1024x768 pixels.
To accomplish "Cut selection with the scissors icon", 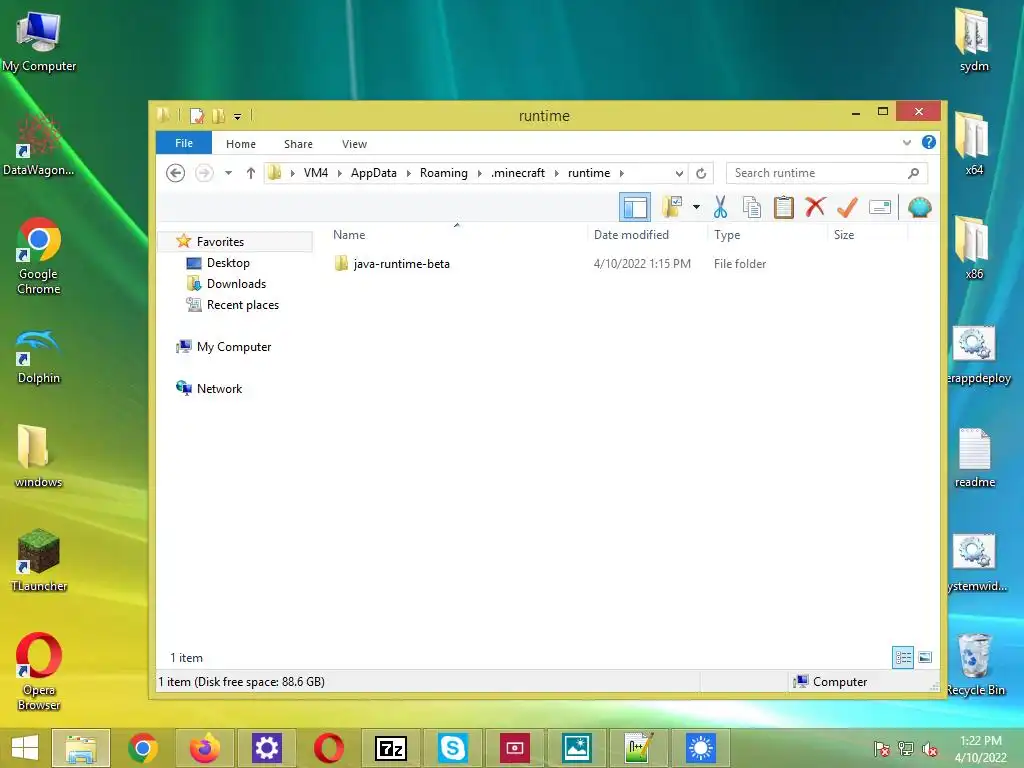I will (x=720, y=208).
